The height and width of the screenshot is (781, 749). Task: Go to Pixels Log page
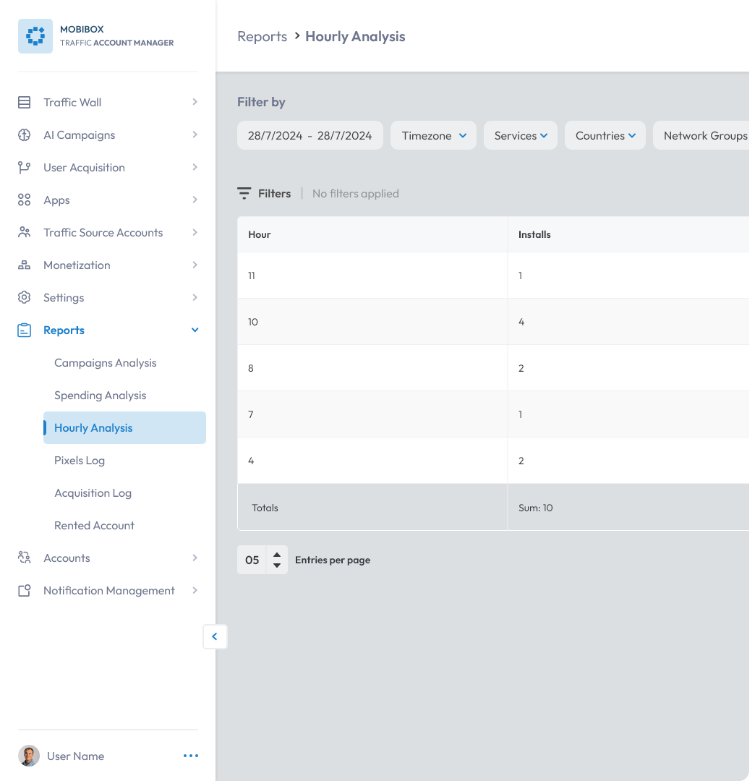[x=79, y=460]
